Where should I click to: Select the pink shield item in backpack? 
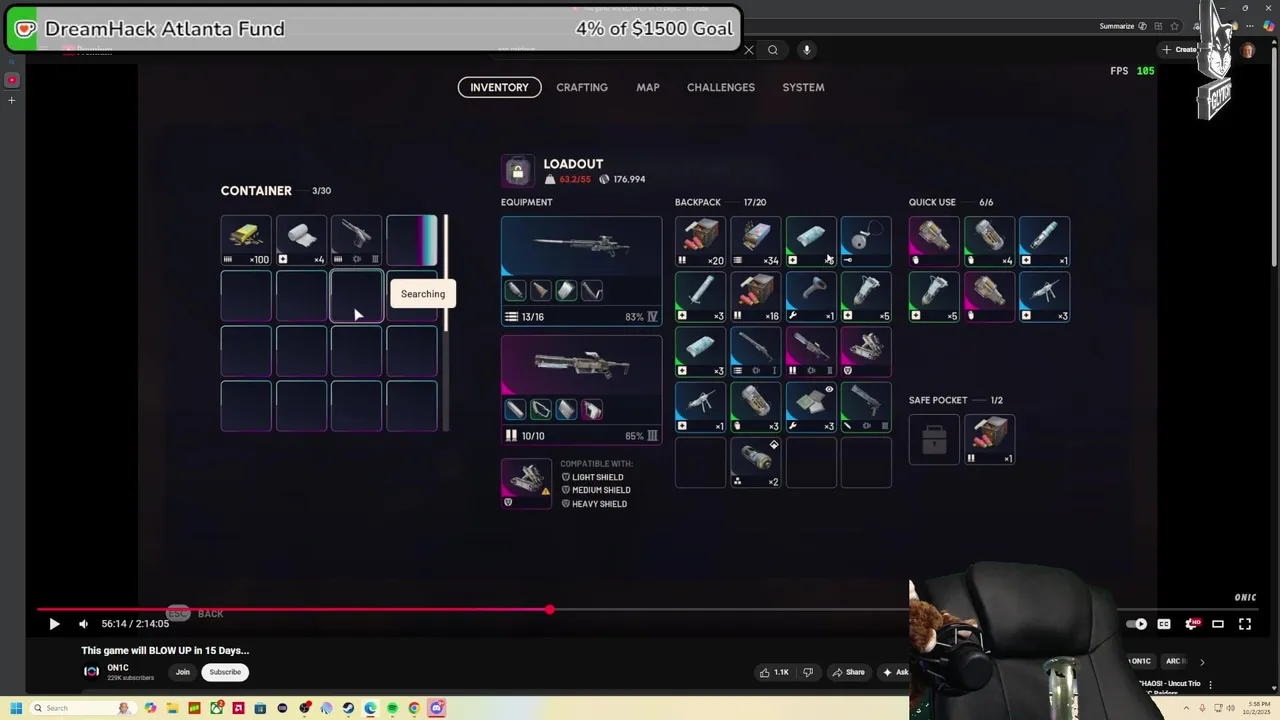866,352
